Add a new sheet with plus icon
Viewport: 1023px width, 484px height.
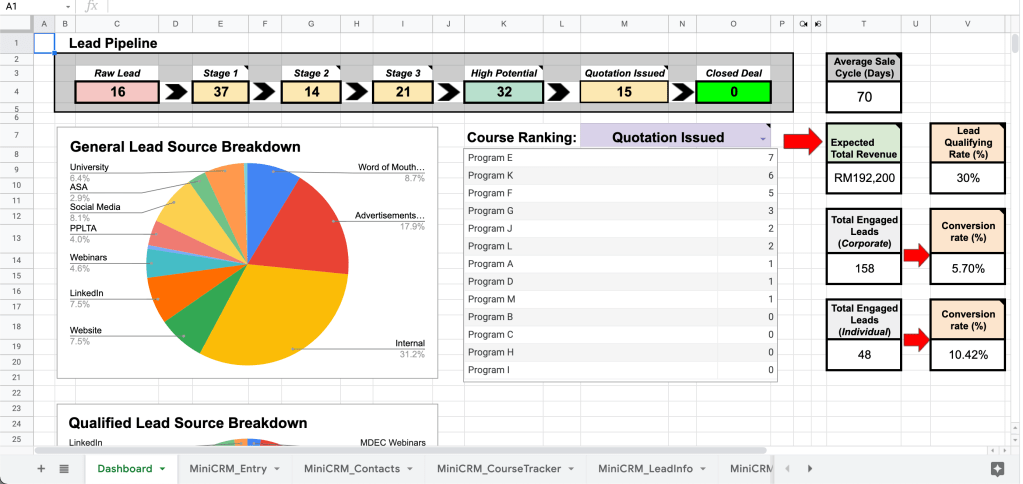[x=41, y=468]
